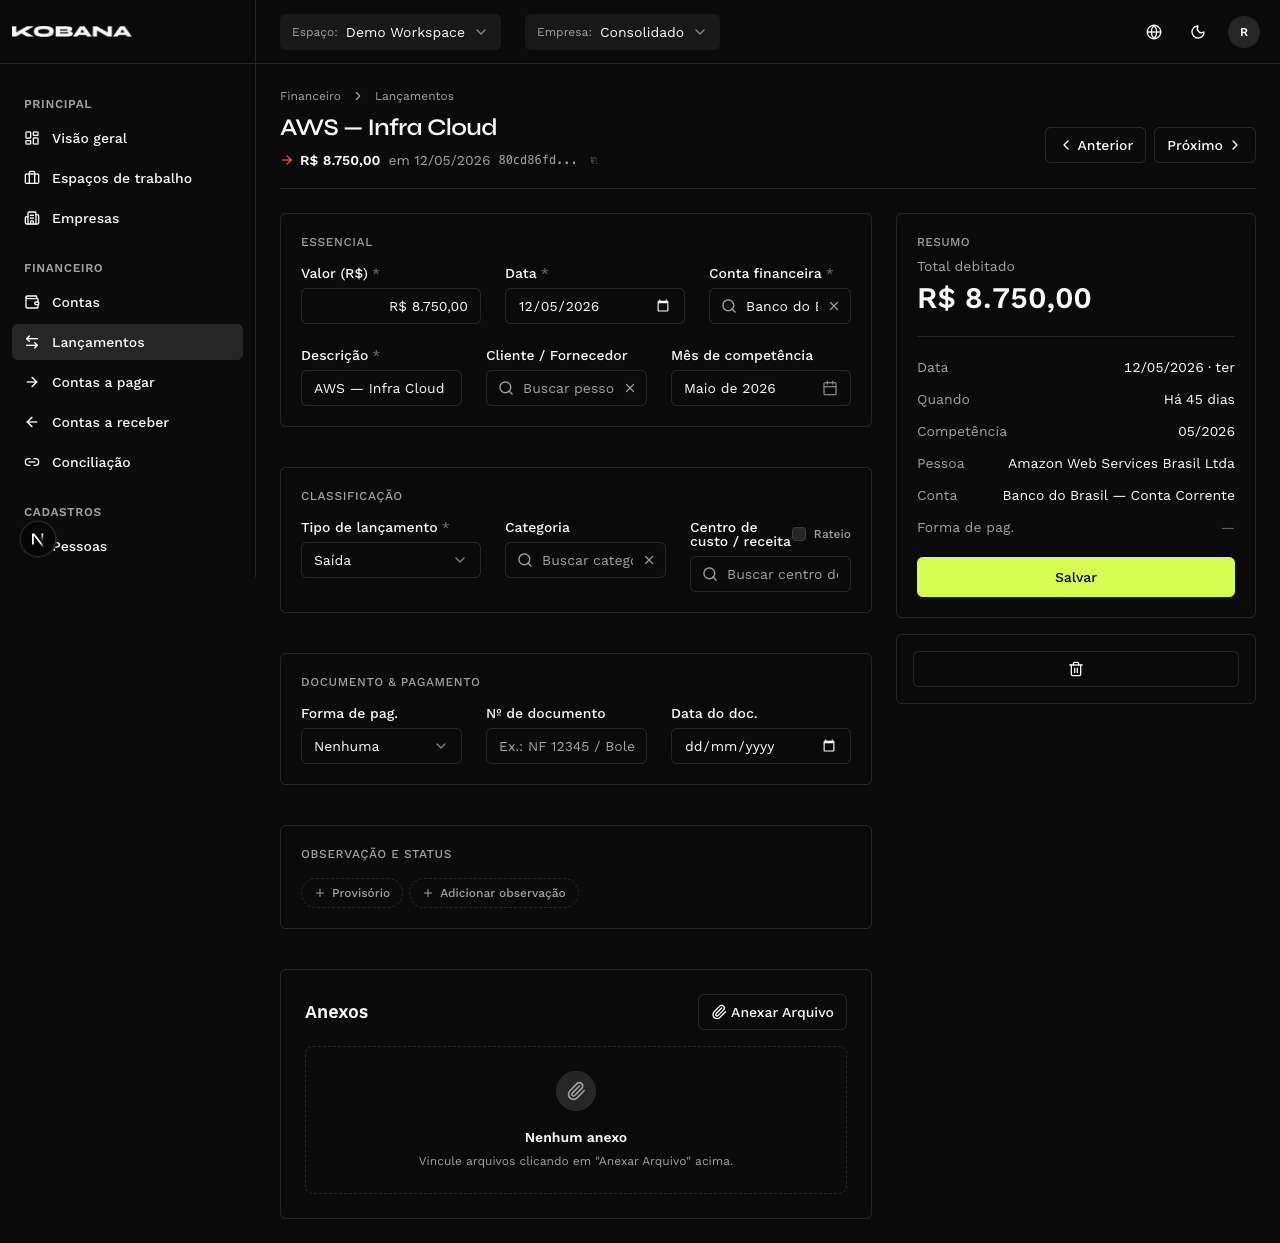1280x1243 pixels.
Task: Click the Kobana logo
Action: (71, 32)
